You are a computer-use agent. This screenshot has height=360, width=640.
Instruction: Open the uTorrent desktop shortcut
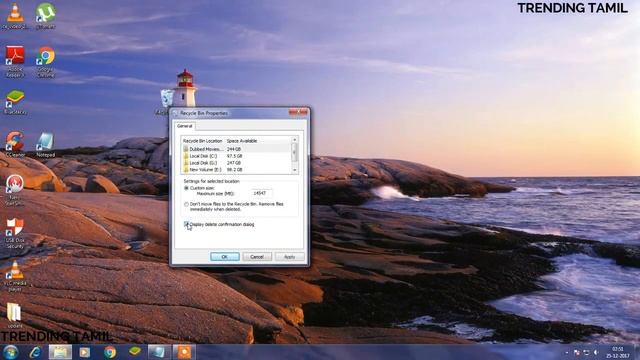45,16
